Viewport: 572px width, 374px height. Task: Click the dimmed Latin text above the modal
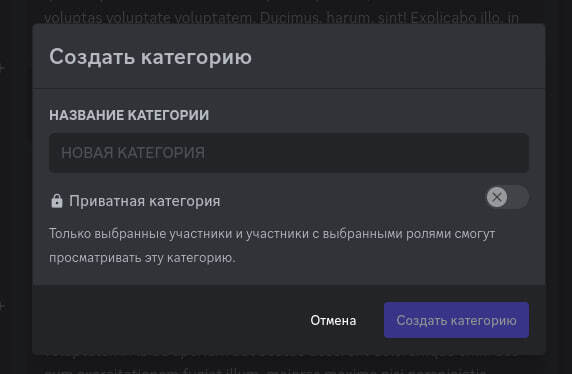point(281,18)
